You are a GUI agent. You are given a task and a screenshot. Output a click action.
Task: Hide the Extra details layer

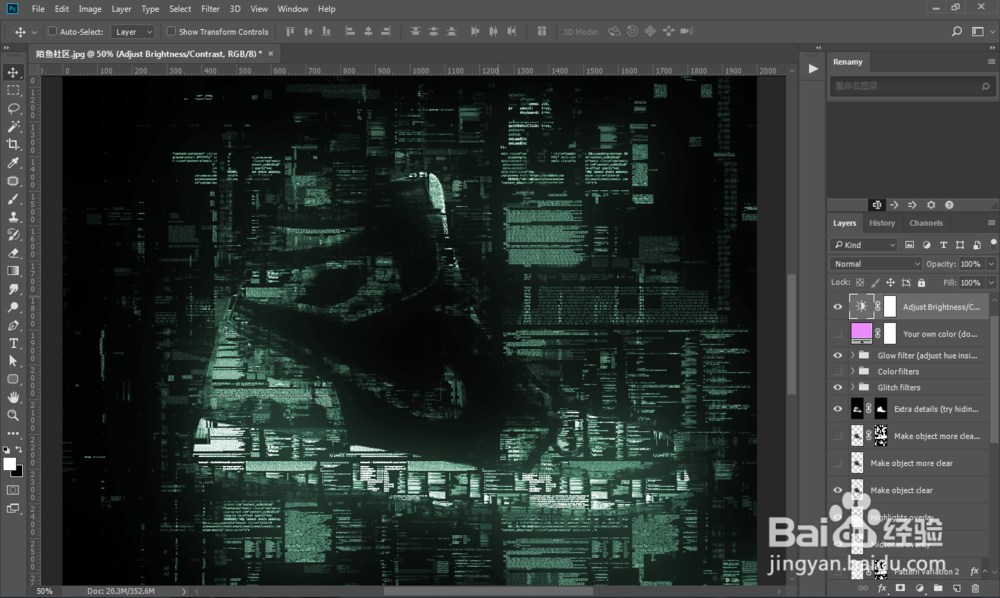(837, 409)
